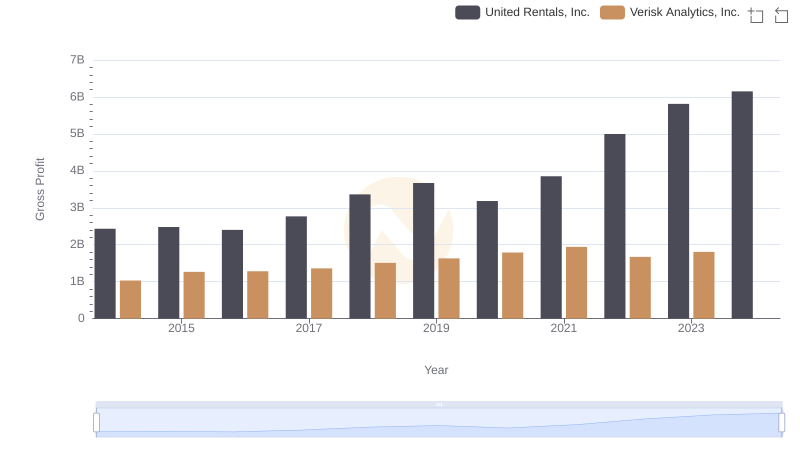The height and width of the screenshot is (461, 800).
Task: Select Verisk Analytics 2022 orange bar
Action: click(x=640, y=288)
